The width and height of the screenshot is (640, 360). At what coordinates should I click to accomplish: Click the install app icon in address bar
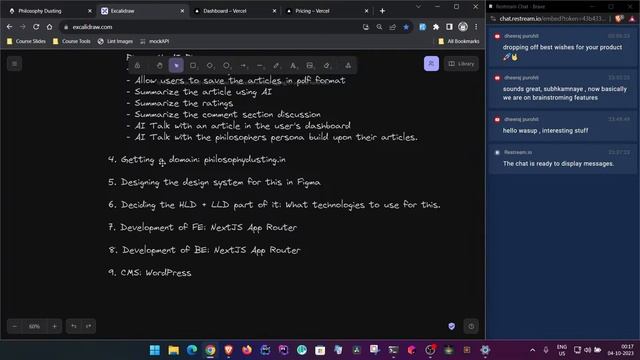pyautogui.click(x=366, y=27)
